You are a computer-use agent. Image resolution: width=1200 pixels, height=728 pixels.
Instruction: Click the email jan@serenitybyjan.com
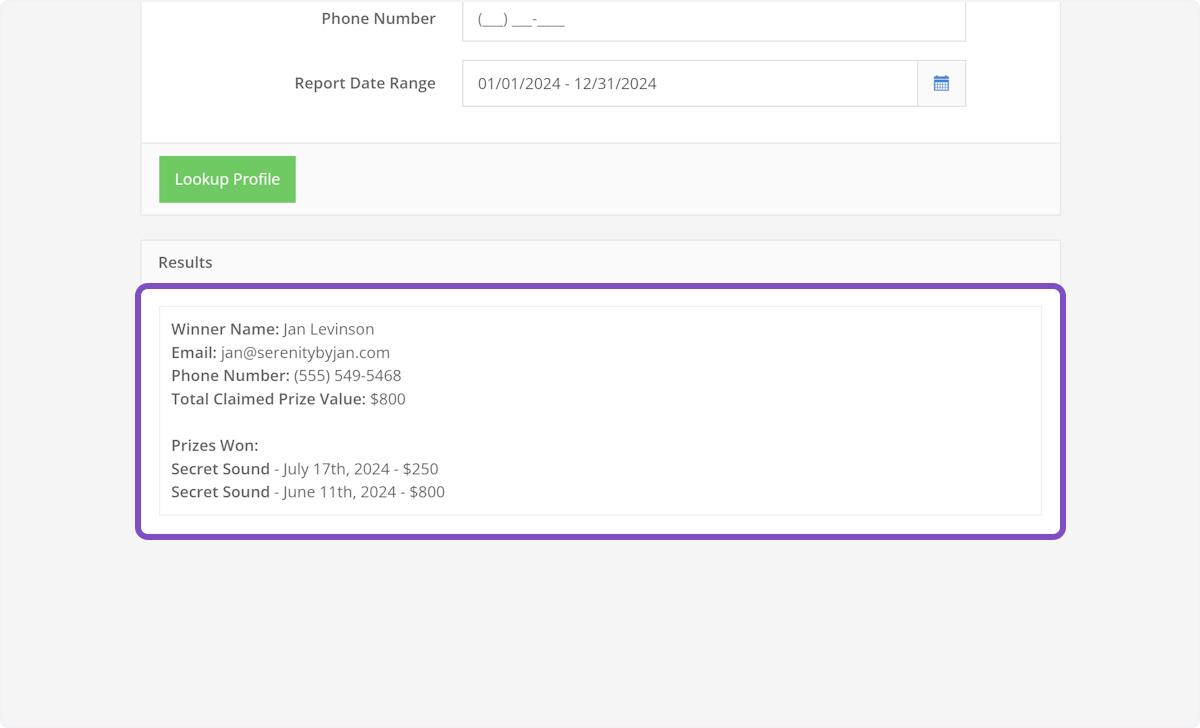coord(305,352)
